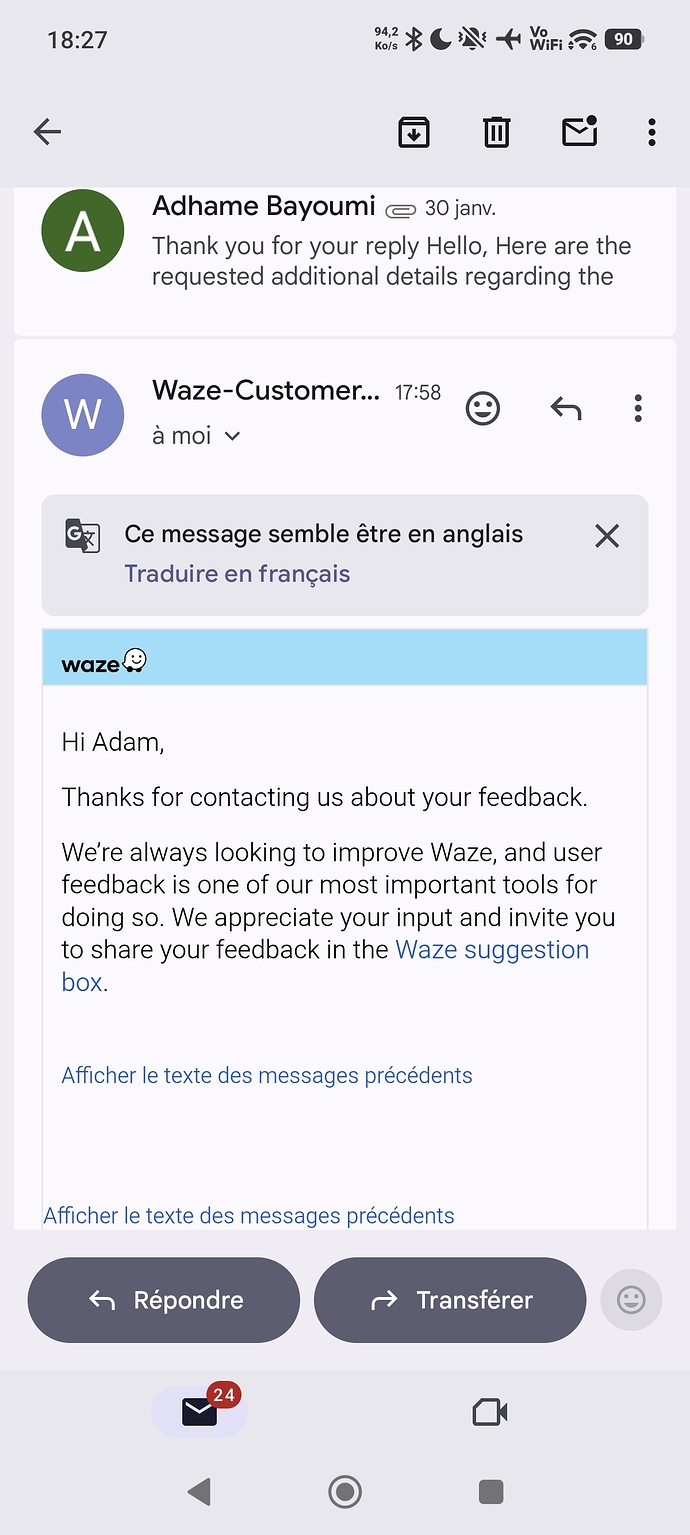The height and width of the screenshot is (1535, 690).
Task: Tap "Traduire en français" link
Action: pyautogui.click(x=237, y=574)
